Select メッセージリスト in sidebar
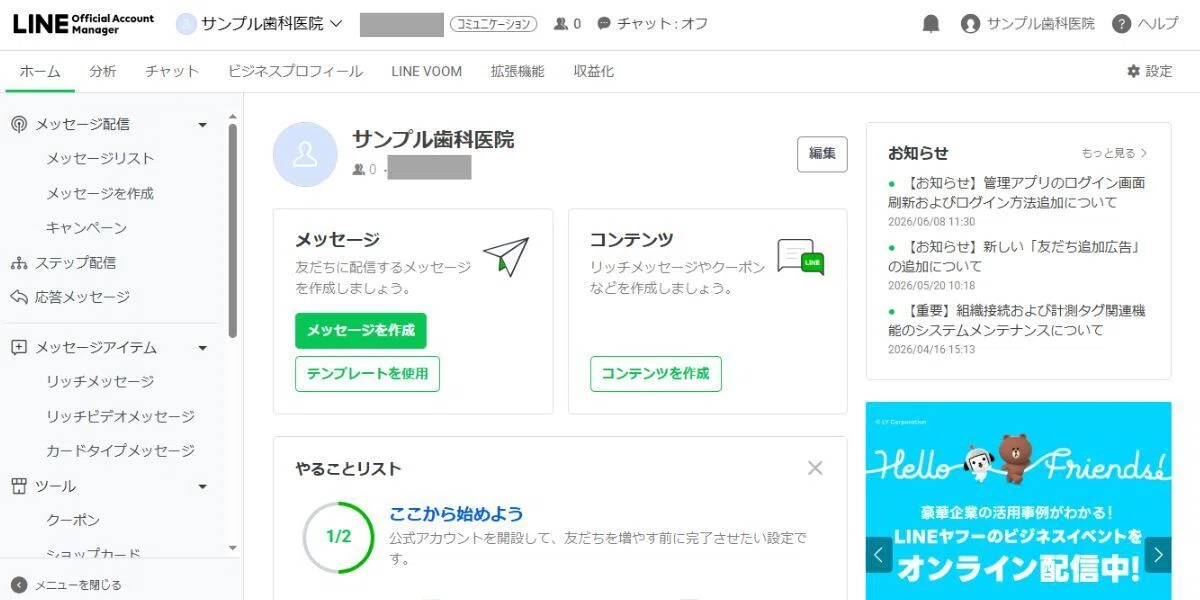Viewport: 1200px width, 600px height. (100, 159)
